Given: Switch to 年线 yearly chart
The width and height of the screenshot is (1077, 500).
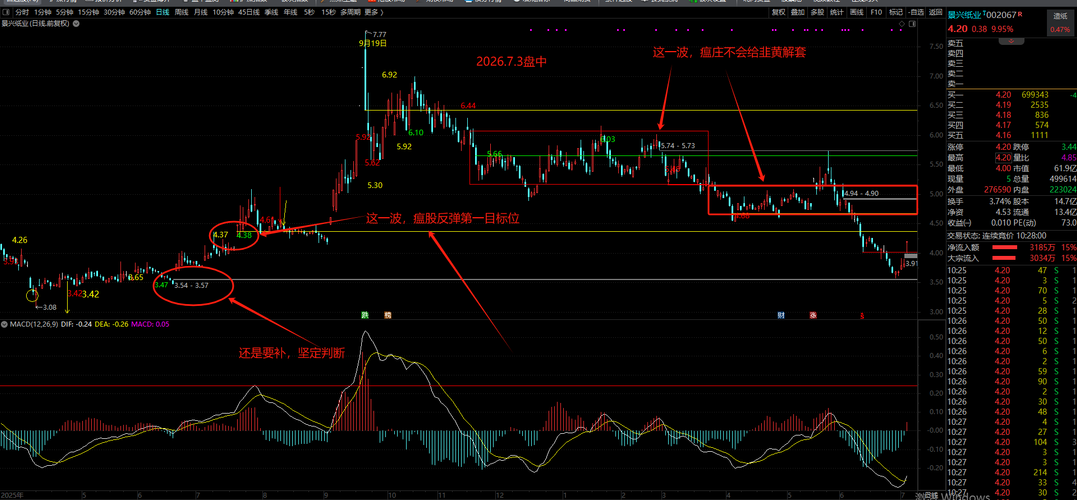Looking at the screenshot, I should 291,12.
